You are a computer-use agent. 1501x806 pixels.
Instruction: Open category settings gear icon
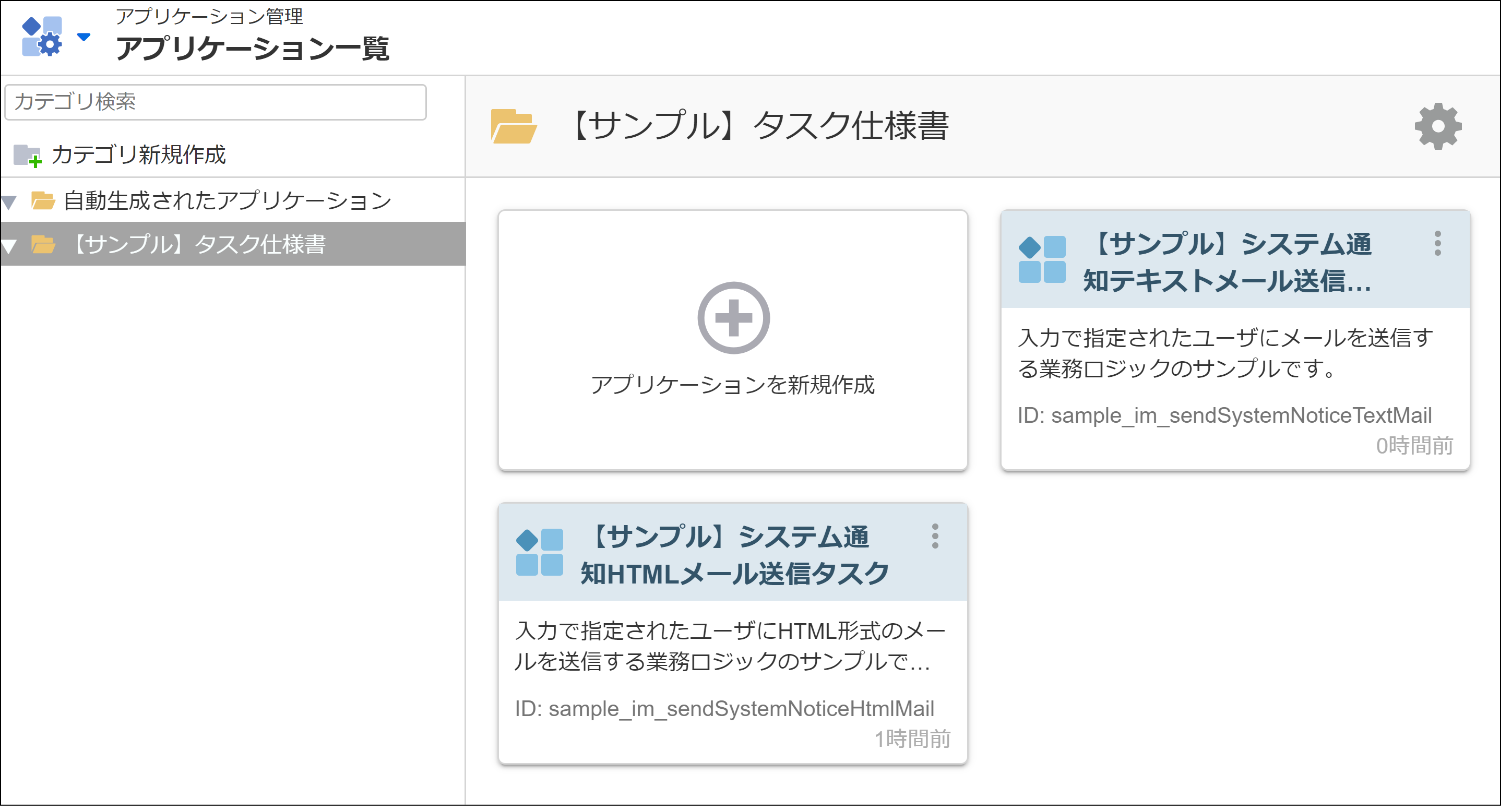click(1438, 127)
